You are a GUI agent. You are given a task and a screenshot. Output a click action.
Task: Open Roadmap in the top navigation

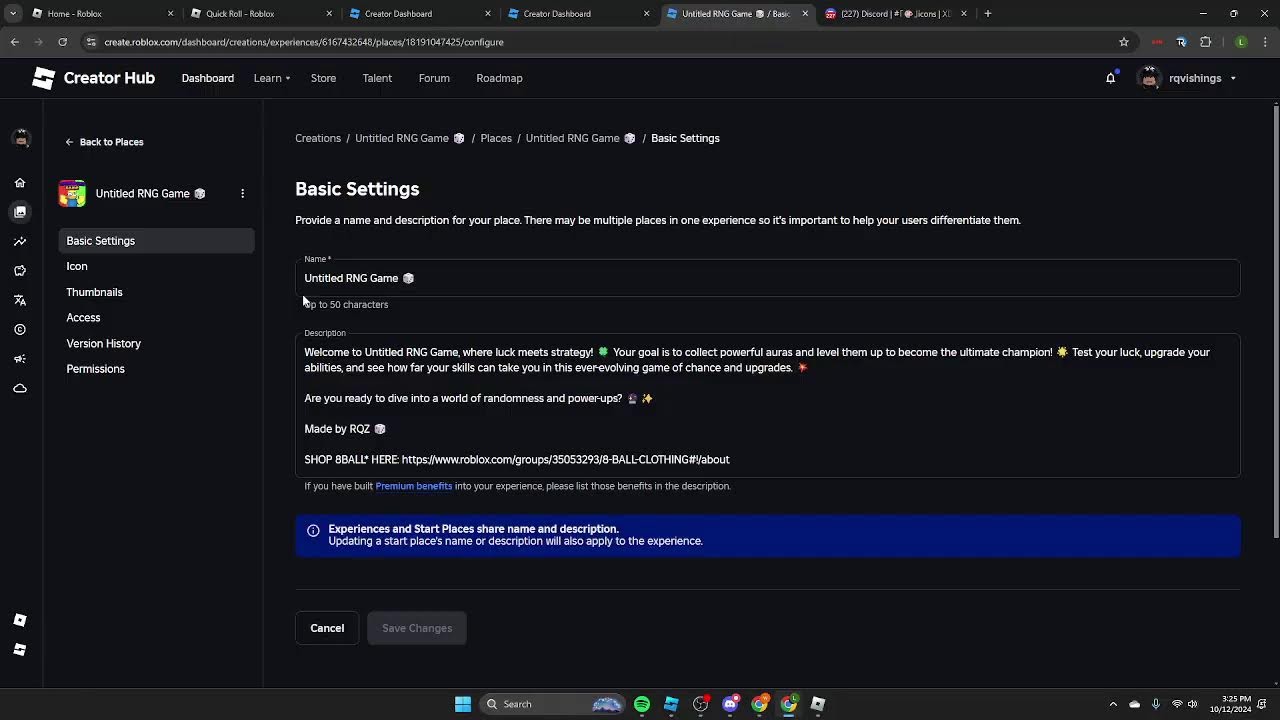point(499,78)
